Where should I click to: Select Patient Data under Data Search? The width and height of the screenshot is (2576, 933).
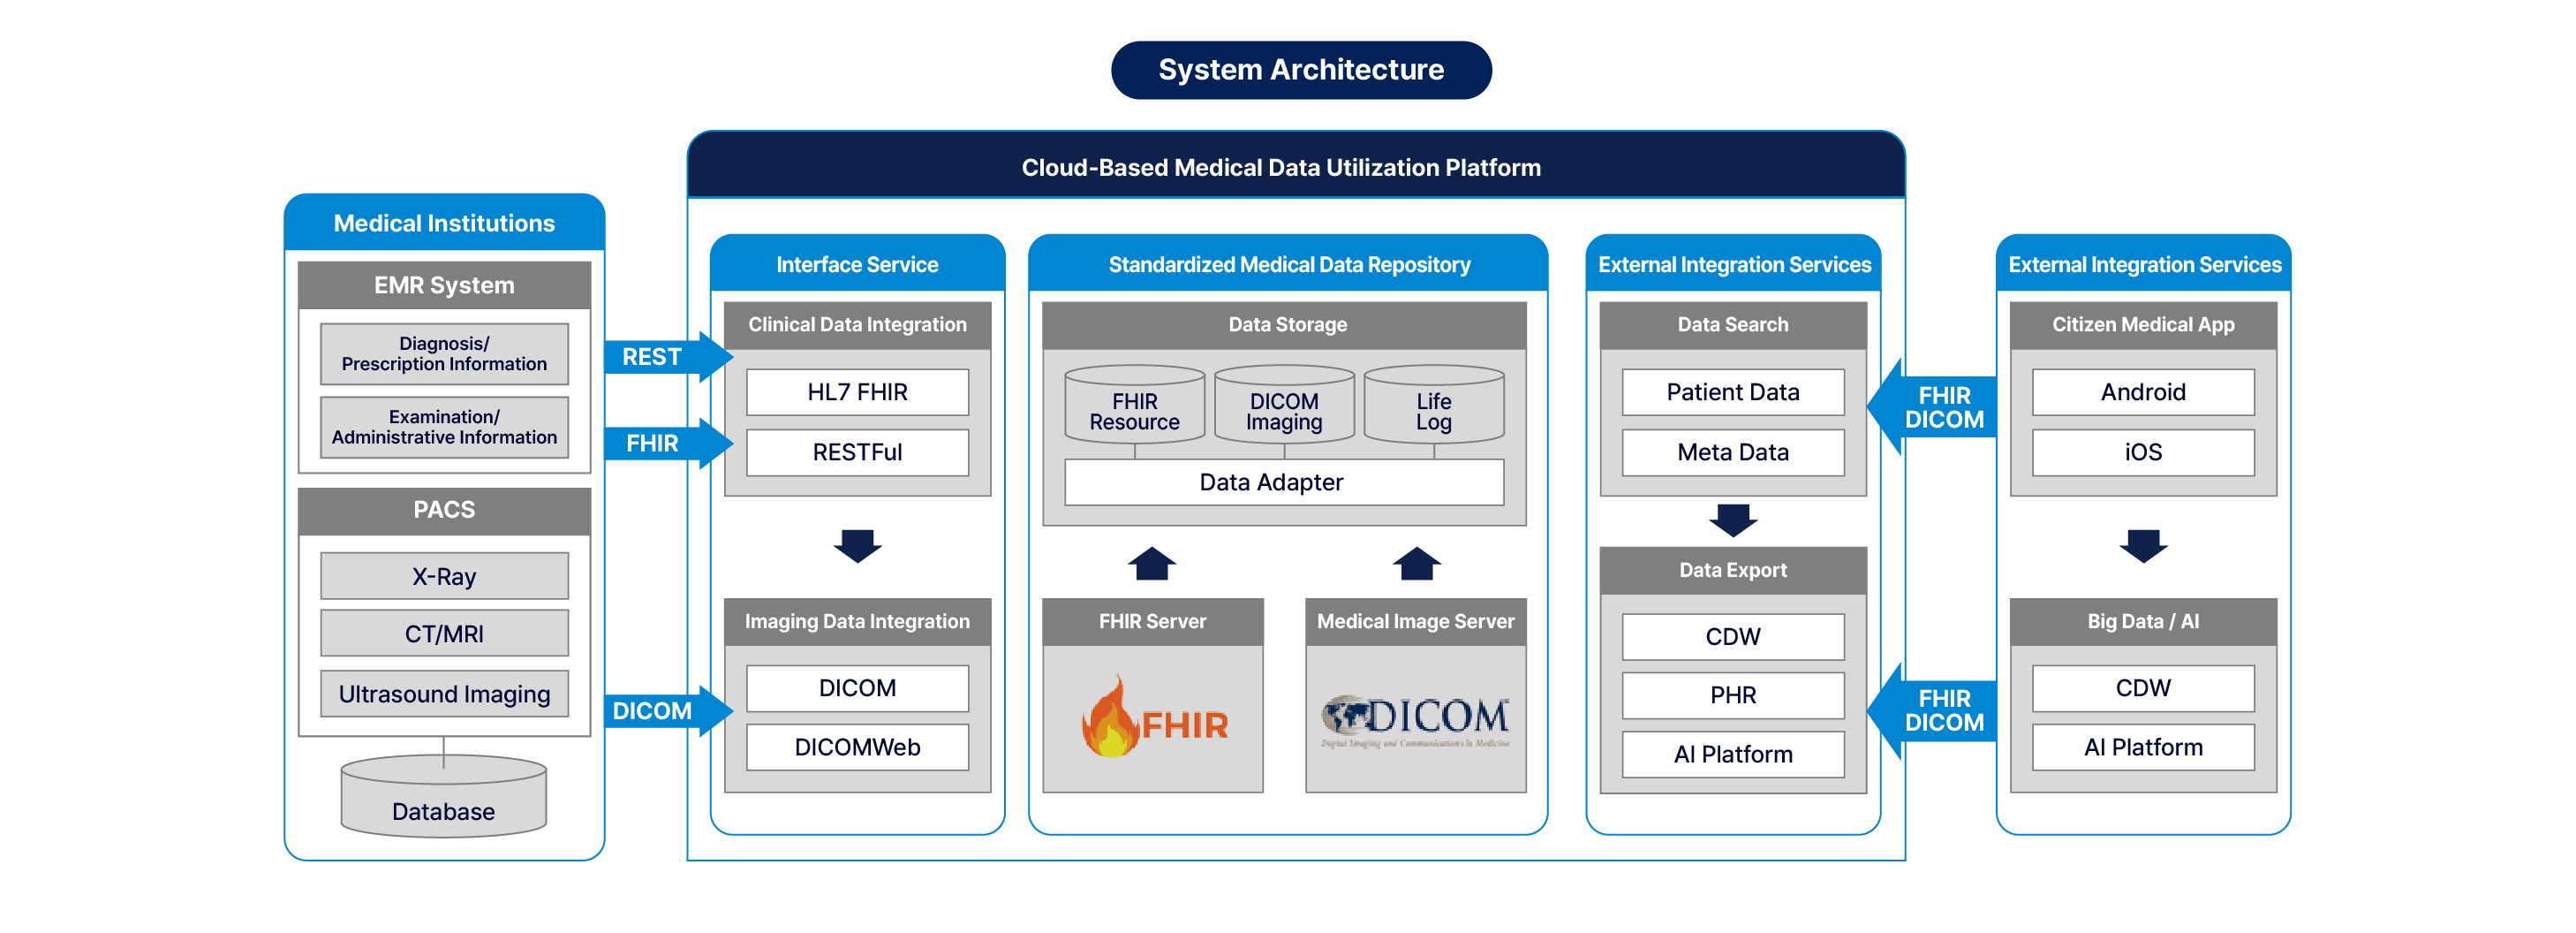click(x=1732, y=392)
